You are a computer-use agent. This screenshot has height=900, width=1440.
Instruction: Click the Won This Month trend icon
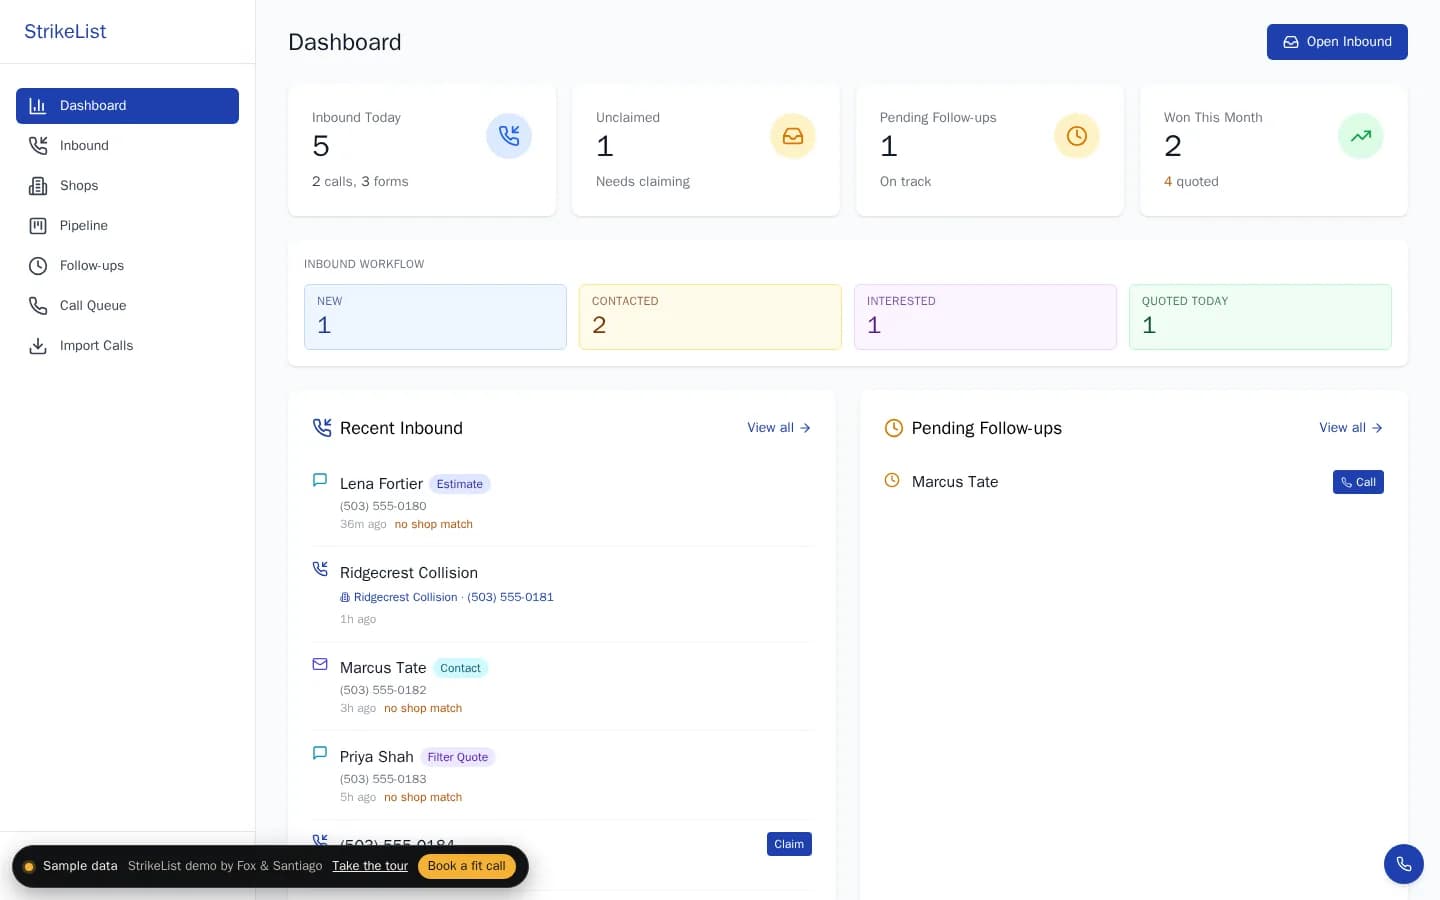(x=1361, y=136)
